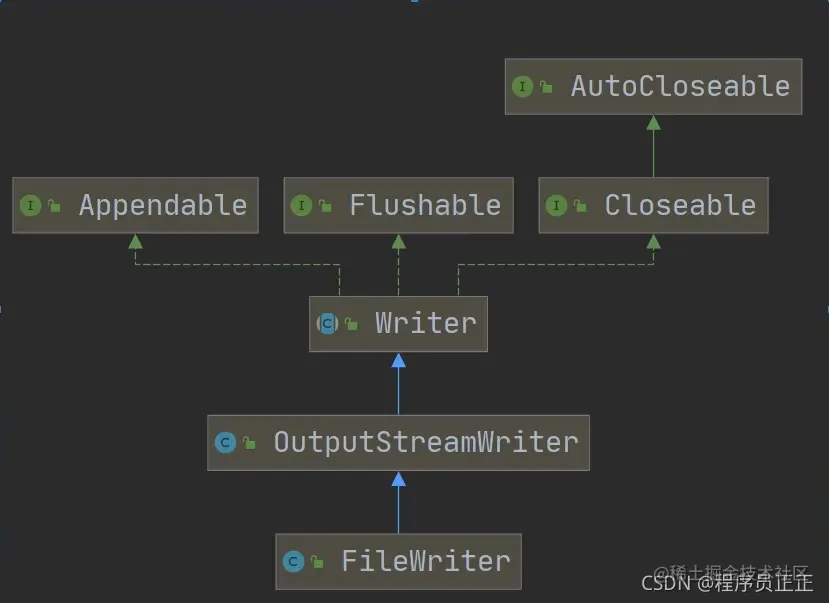Click the interface icon on Flushable node
This screenshot has height=603, width=829.
[x=301, y=205]
